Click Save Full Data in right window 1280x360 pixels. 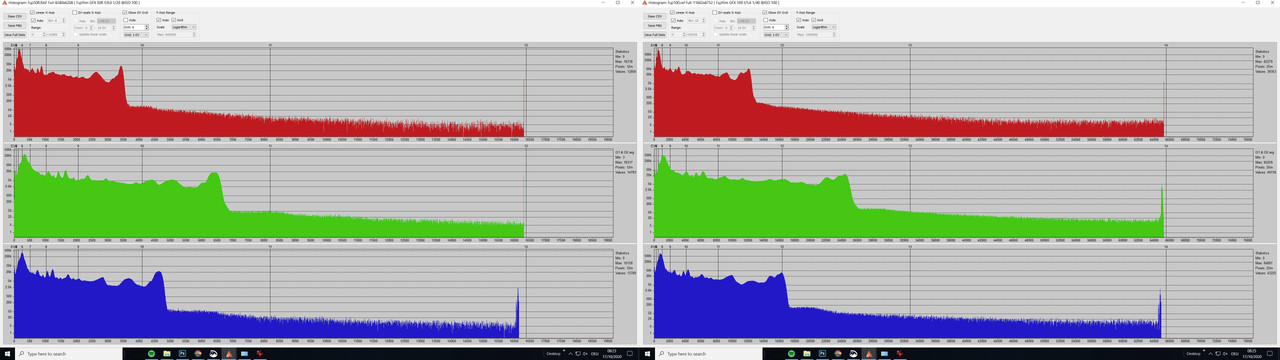point(655,35)
